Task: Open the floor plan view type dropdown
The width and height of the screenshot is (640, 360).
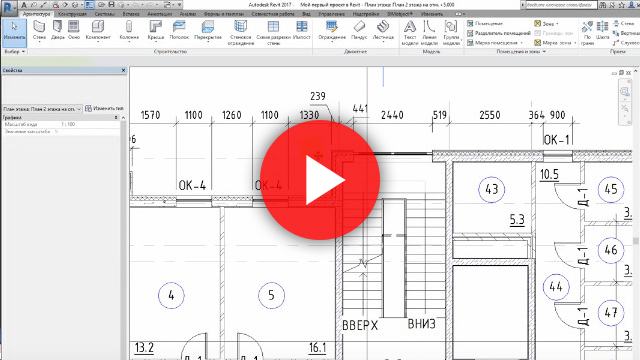Action: tap(42, 109)
